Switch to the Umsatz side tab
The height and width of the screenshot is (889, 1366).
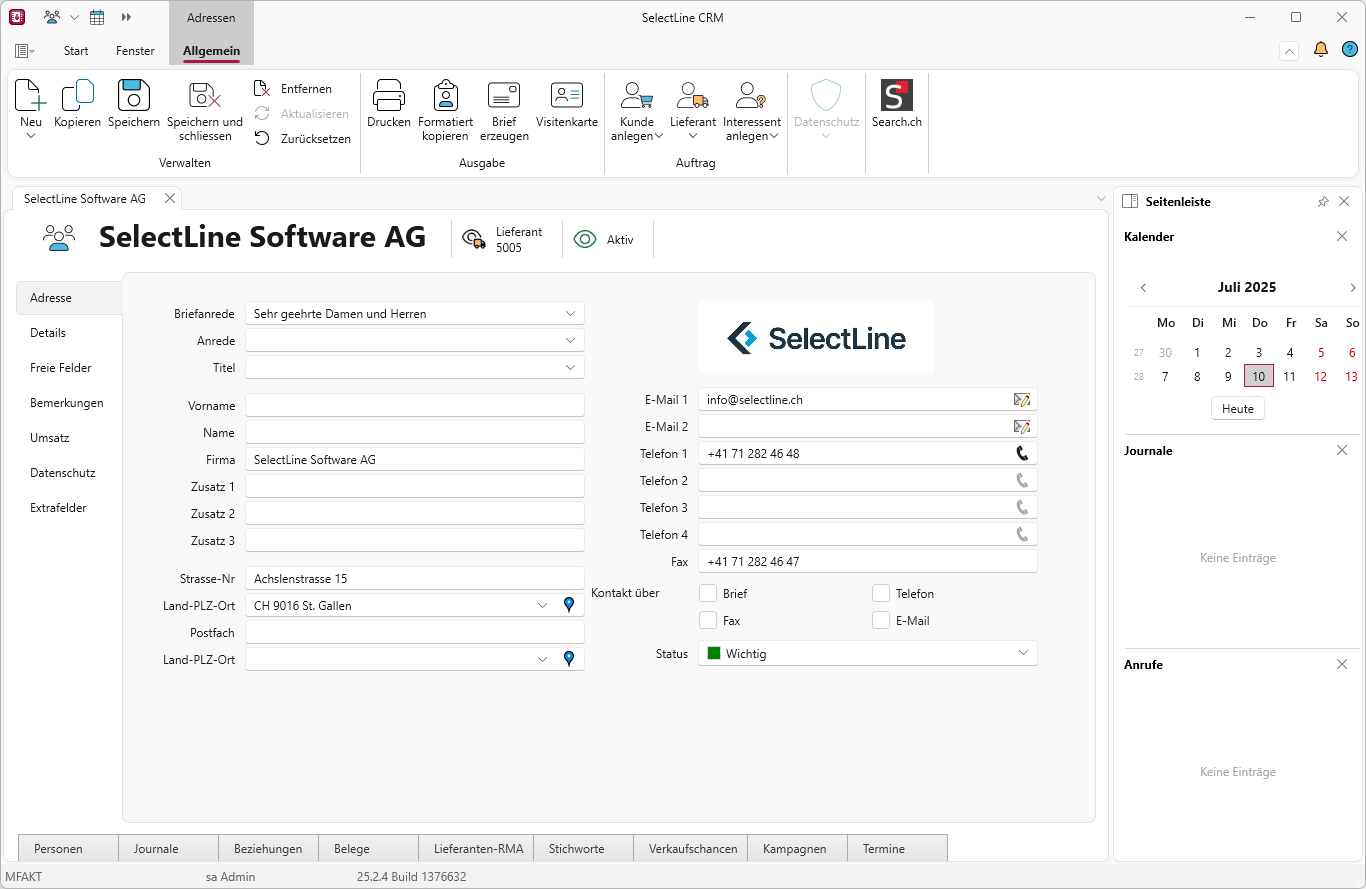tap(69, 438)
